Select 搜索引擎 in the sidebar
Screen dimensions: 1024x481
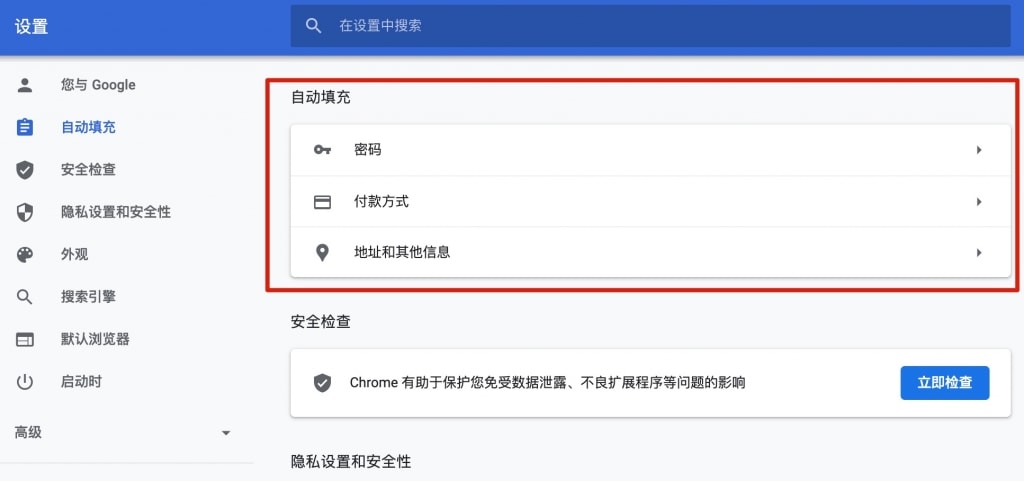point(88,297)
